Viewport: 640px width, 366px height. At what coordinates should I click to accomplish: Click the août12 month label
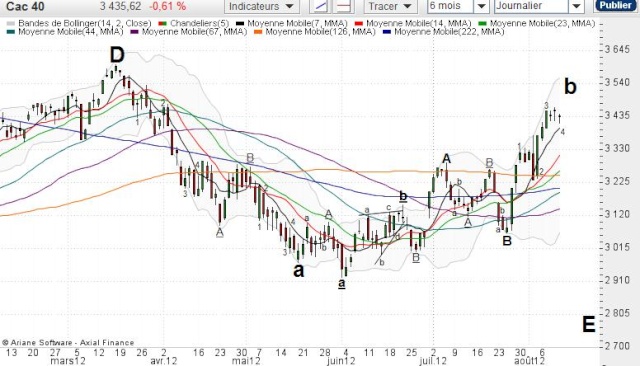coord(529,361)
